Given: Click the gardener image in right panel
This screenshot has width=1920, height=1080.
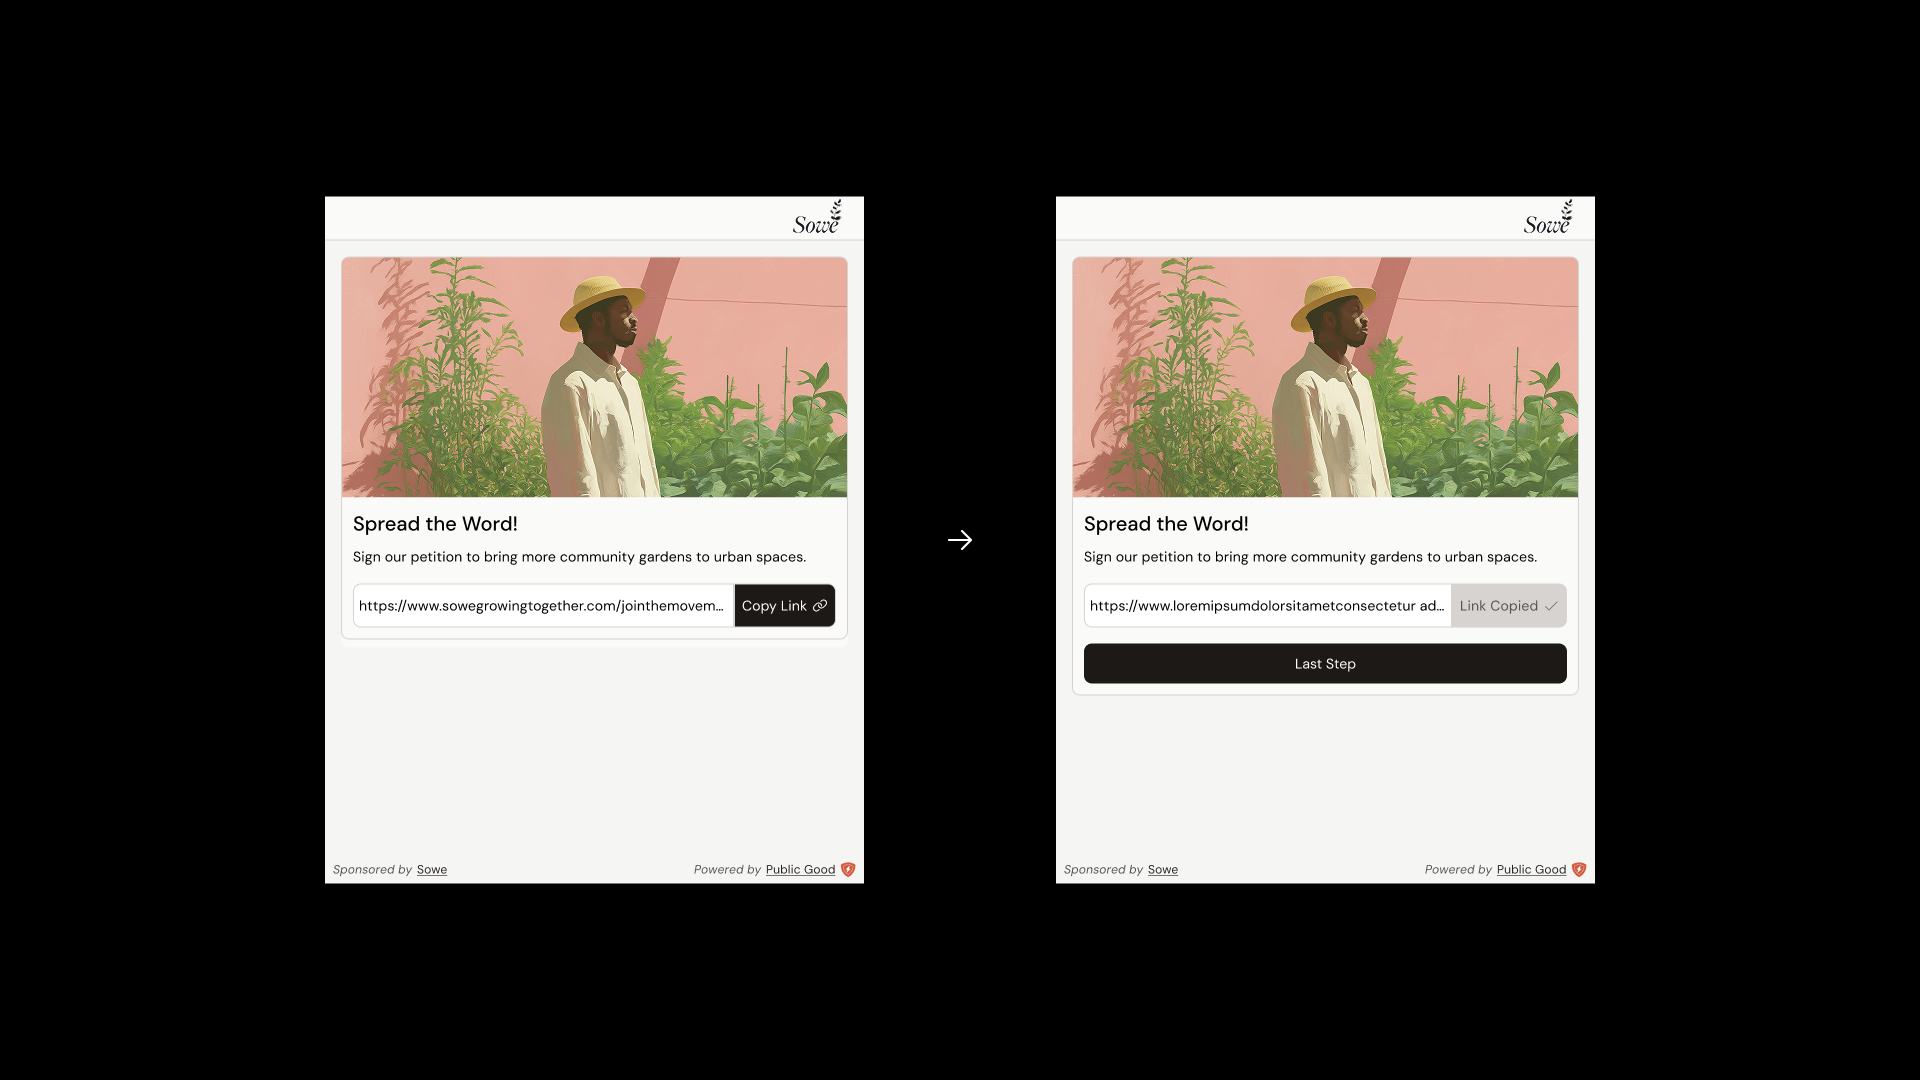Looking at the screenshot, I should (x=1325, y=377).
